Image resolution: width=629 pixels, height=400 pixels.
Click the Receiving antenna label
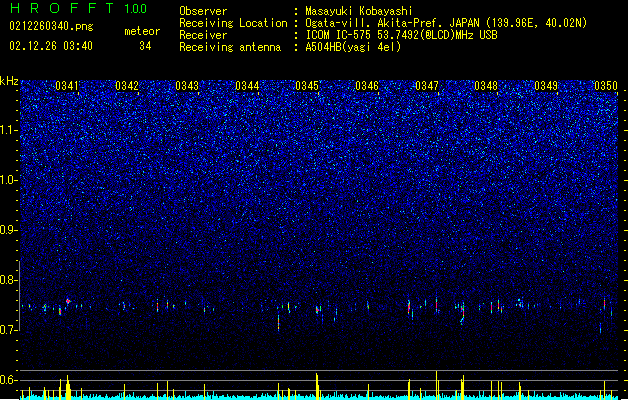click(x=230, y=47)
